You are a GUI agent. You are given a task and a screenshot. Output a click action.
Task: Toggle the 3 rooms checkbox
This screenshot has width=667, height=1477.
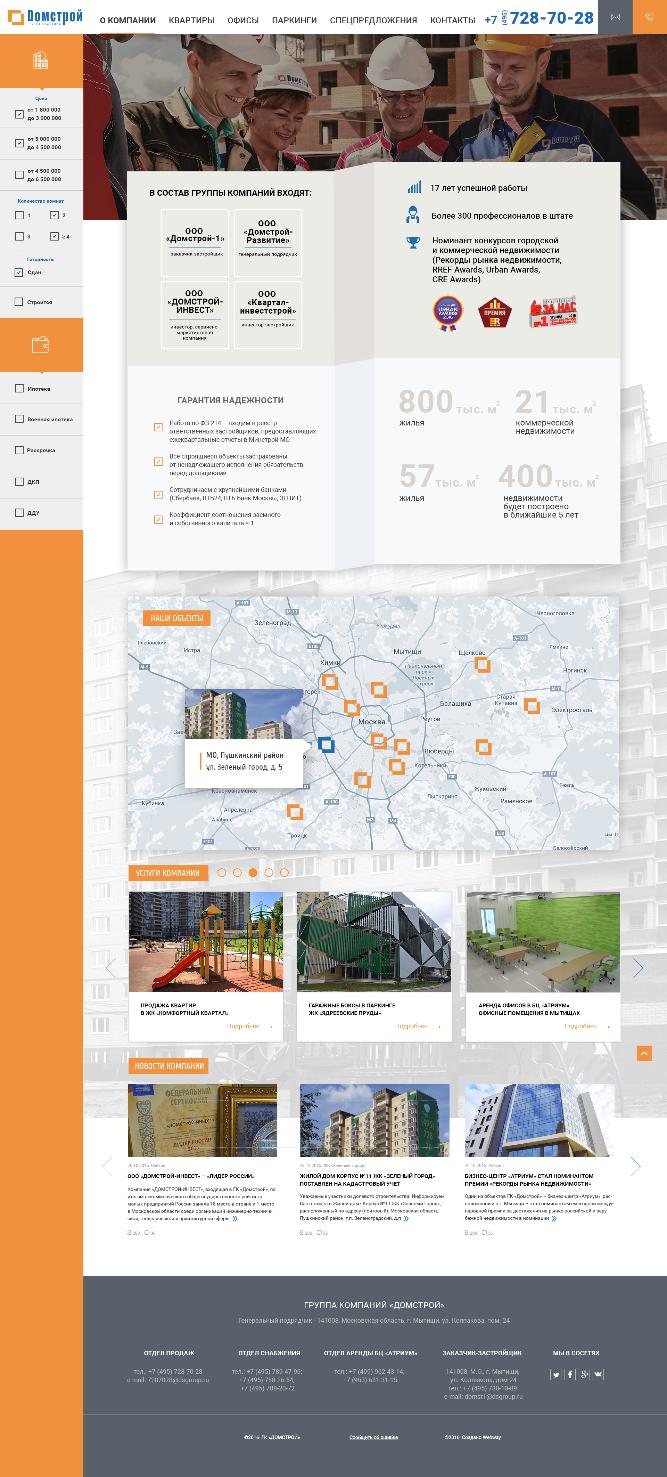[20, 236]
